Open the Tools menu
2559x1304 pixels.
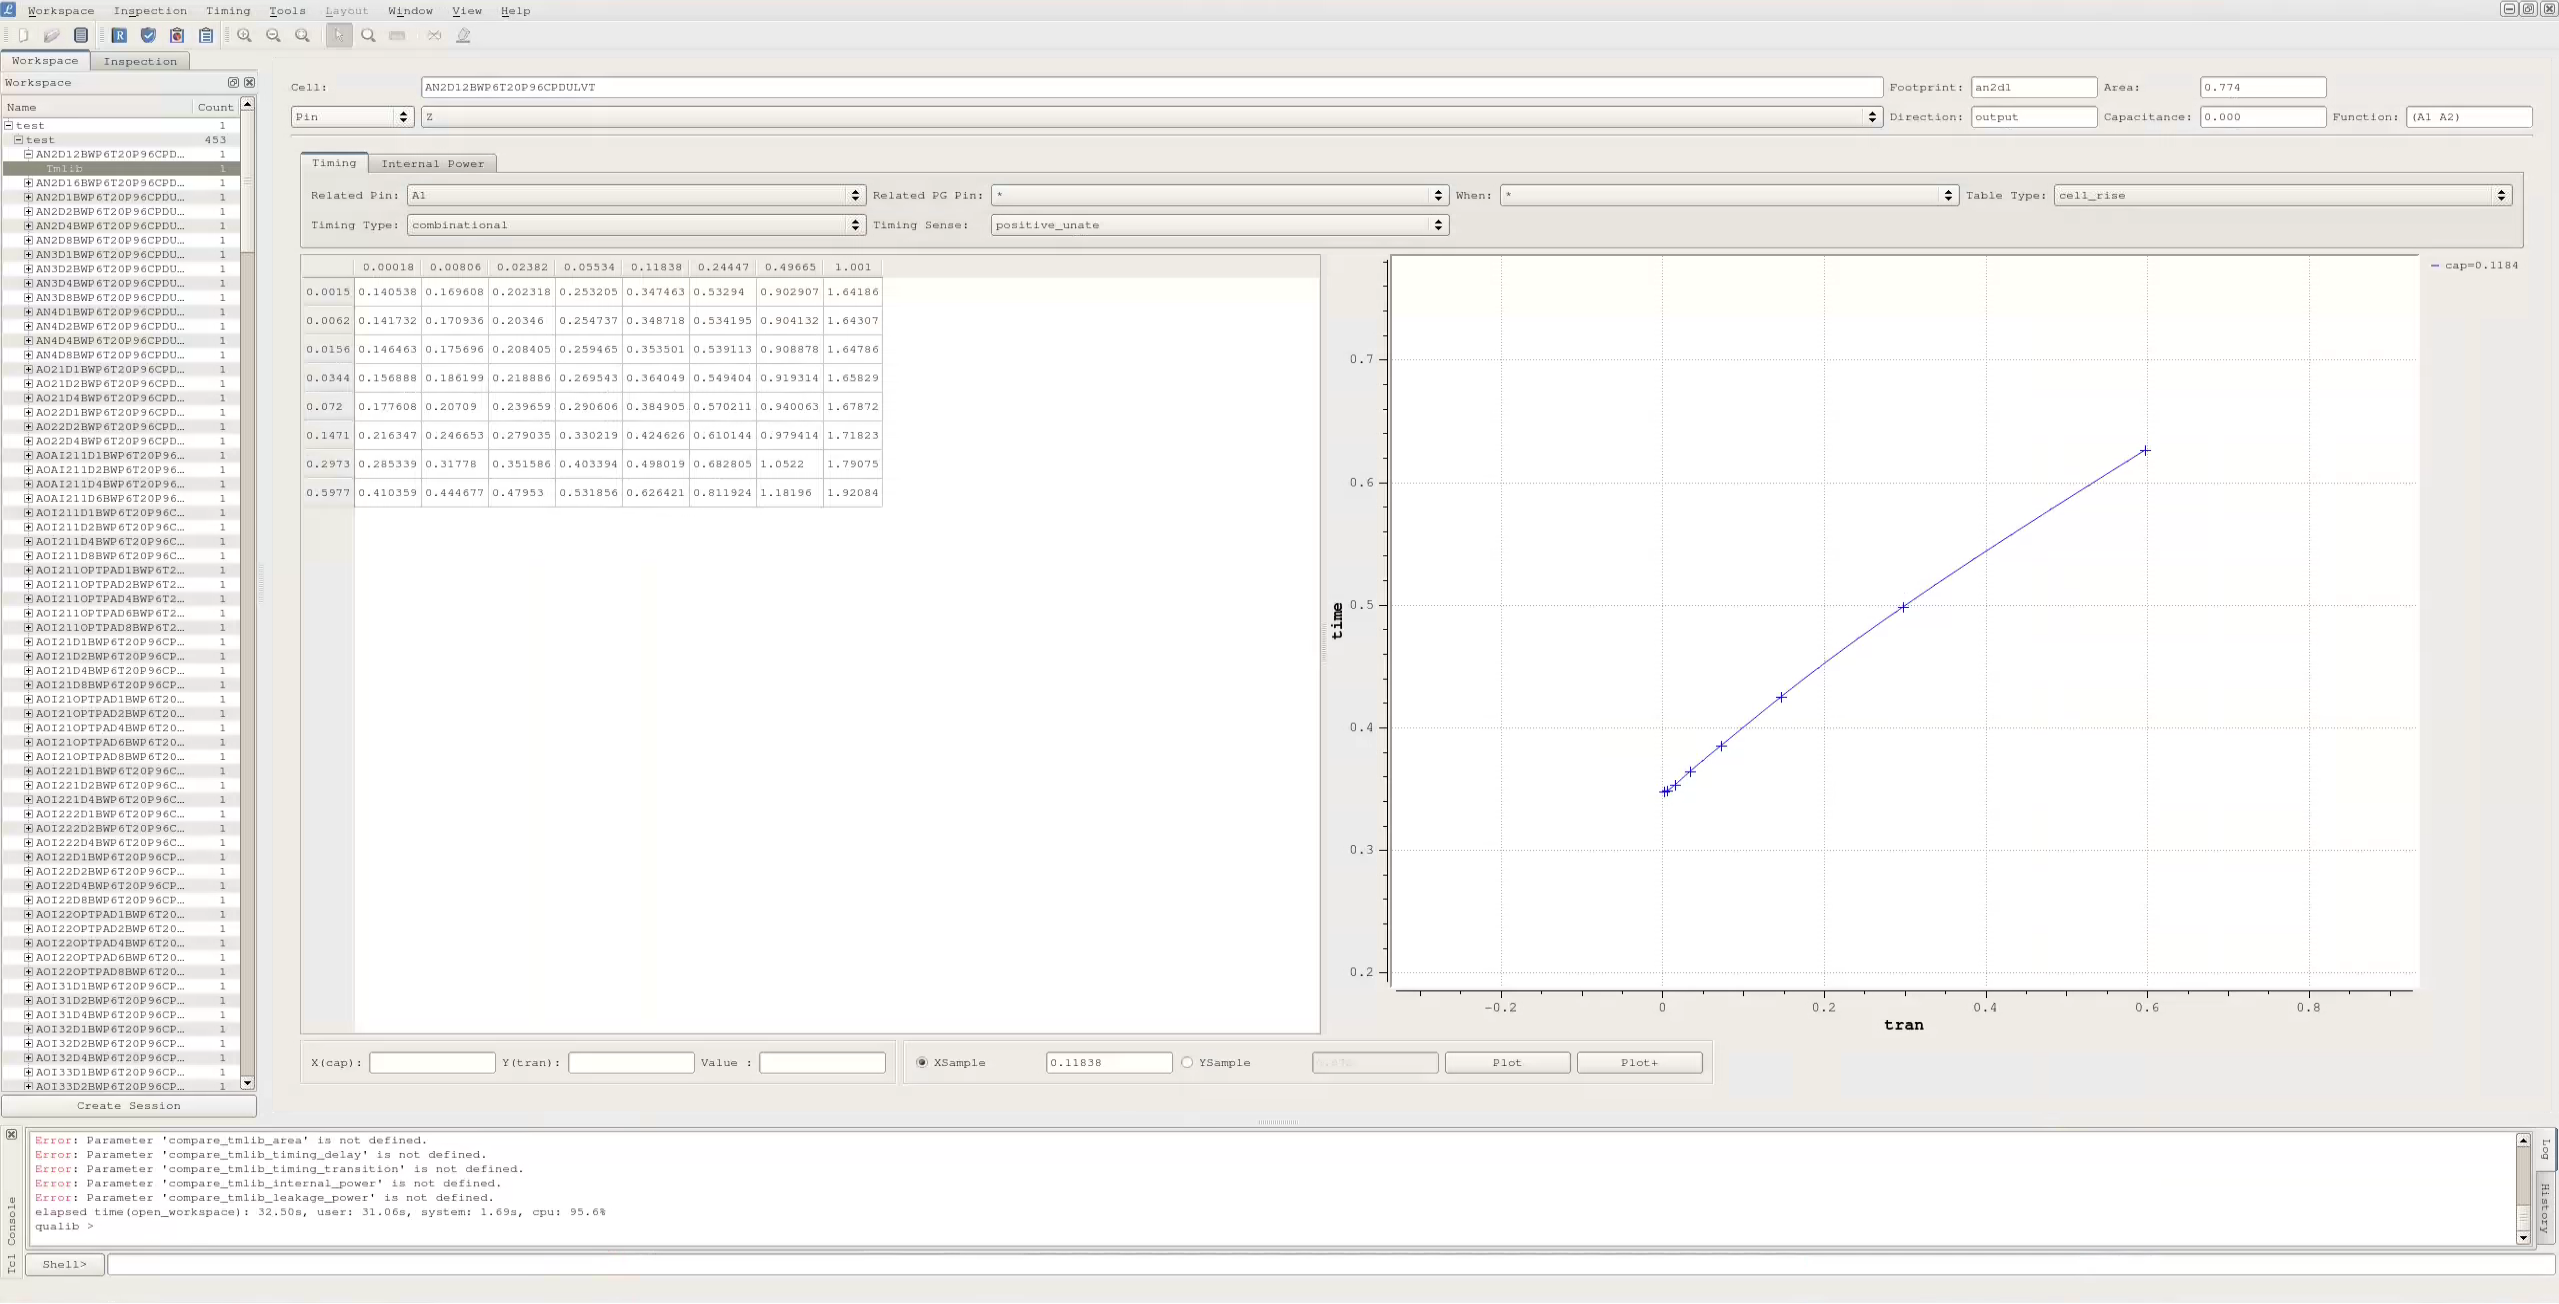[x=287, y=10]
